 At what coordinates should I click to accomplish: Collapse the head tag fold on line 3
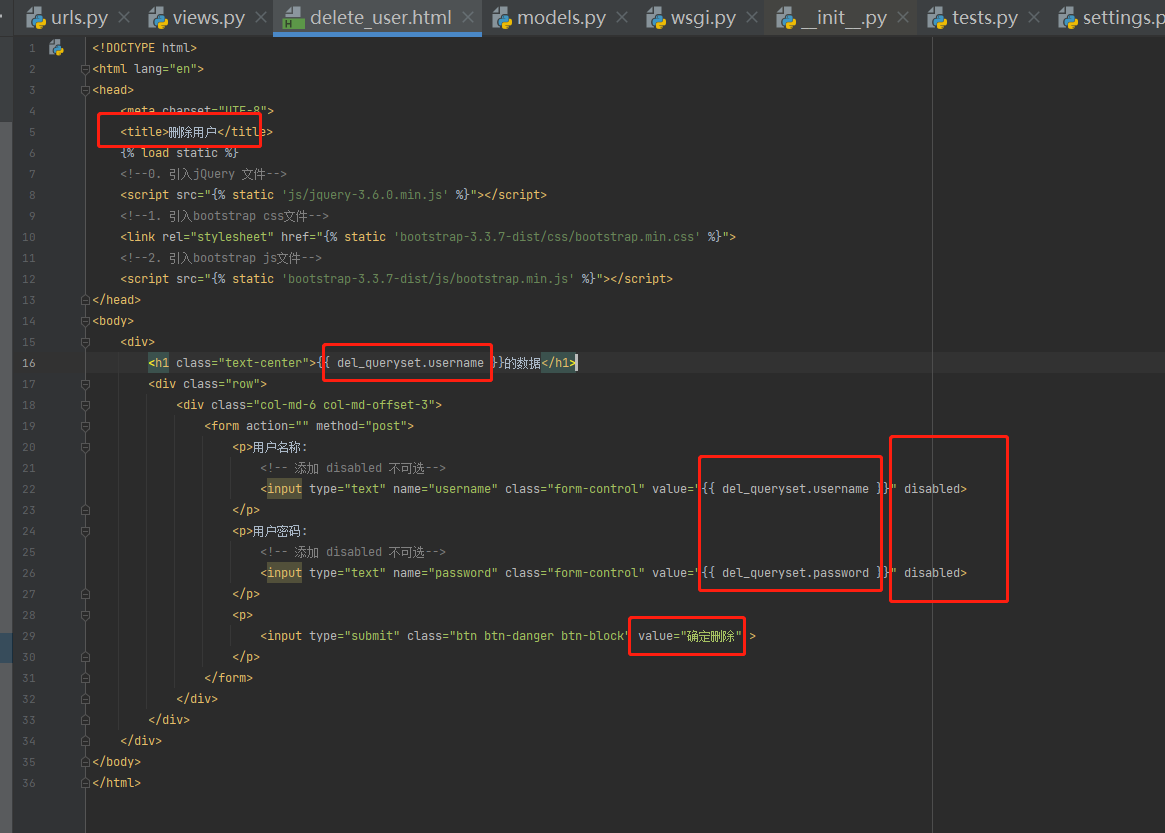[x=86, y=90]
